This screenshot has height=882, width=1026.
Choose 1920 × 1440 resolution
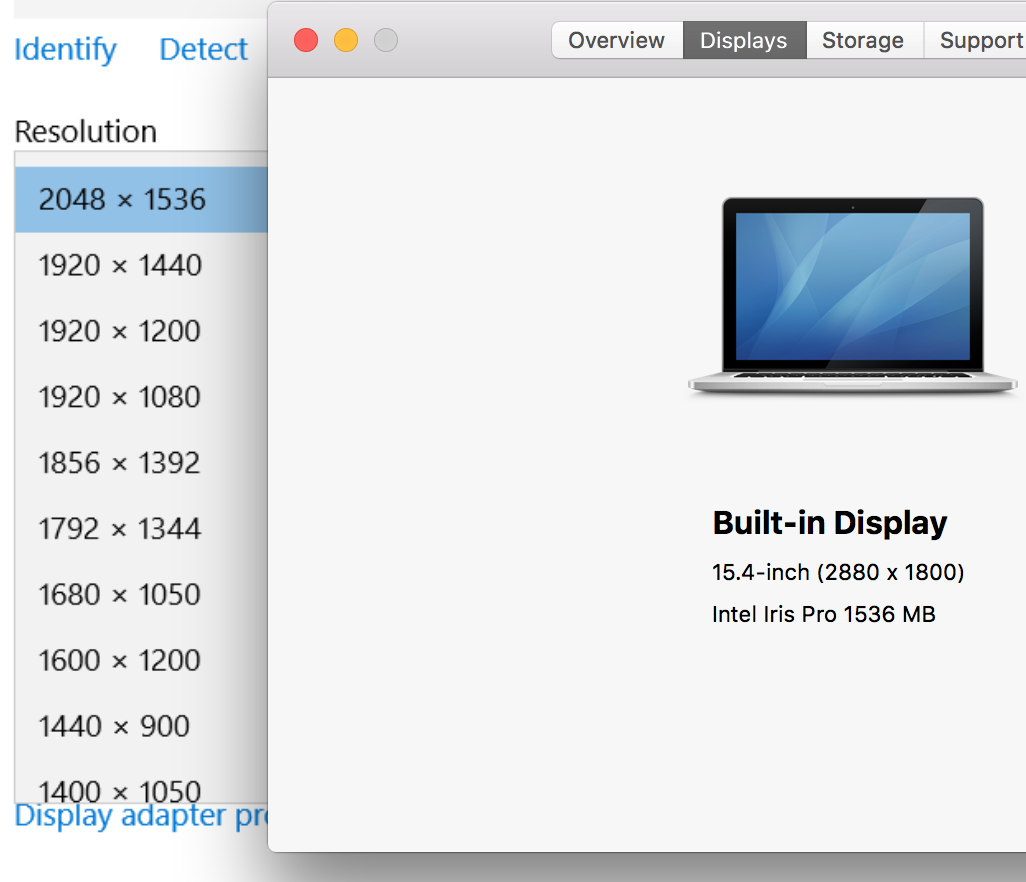(141, 266)
